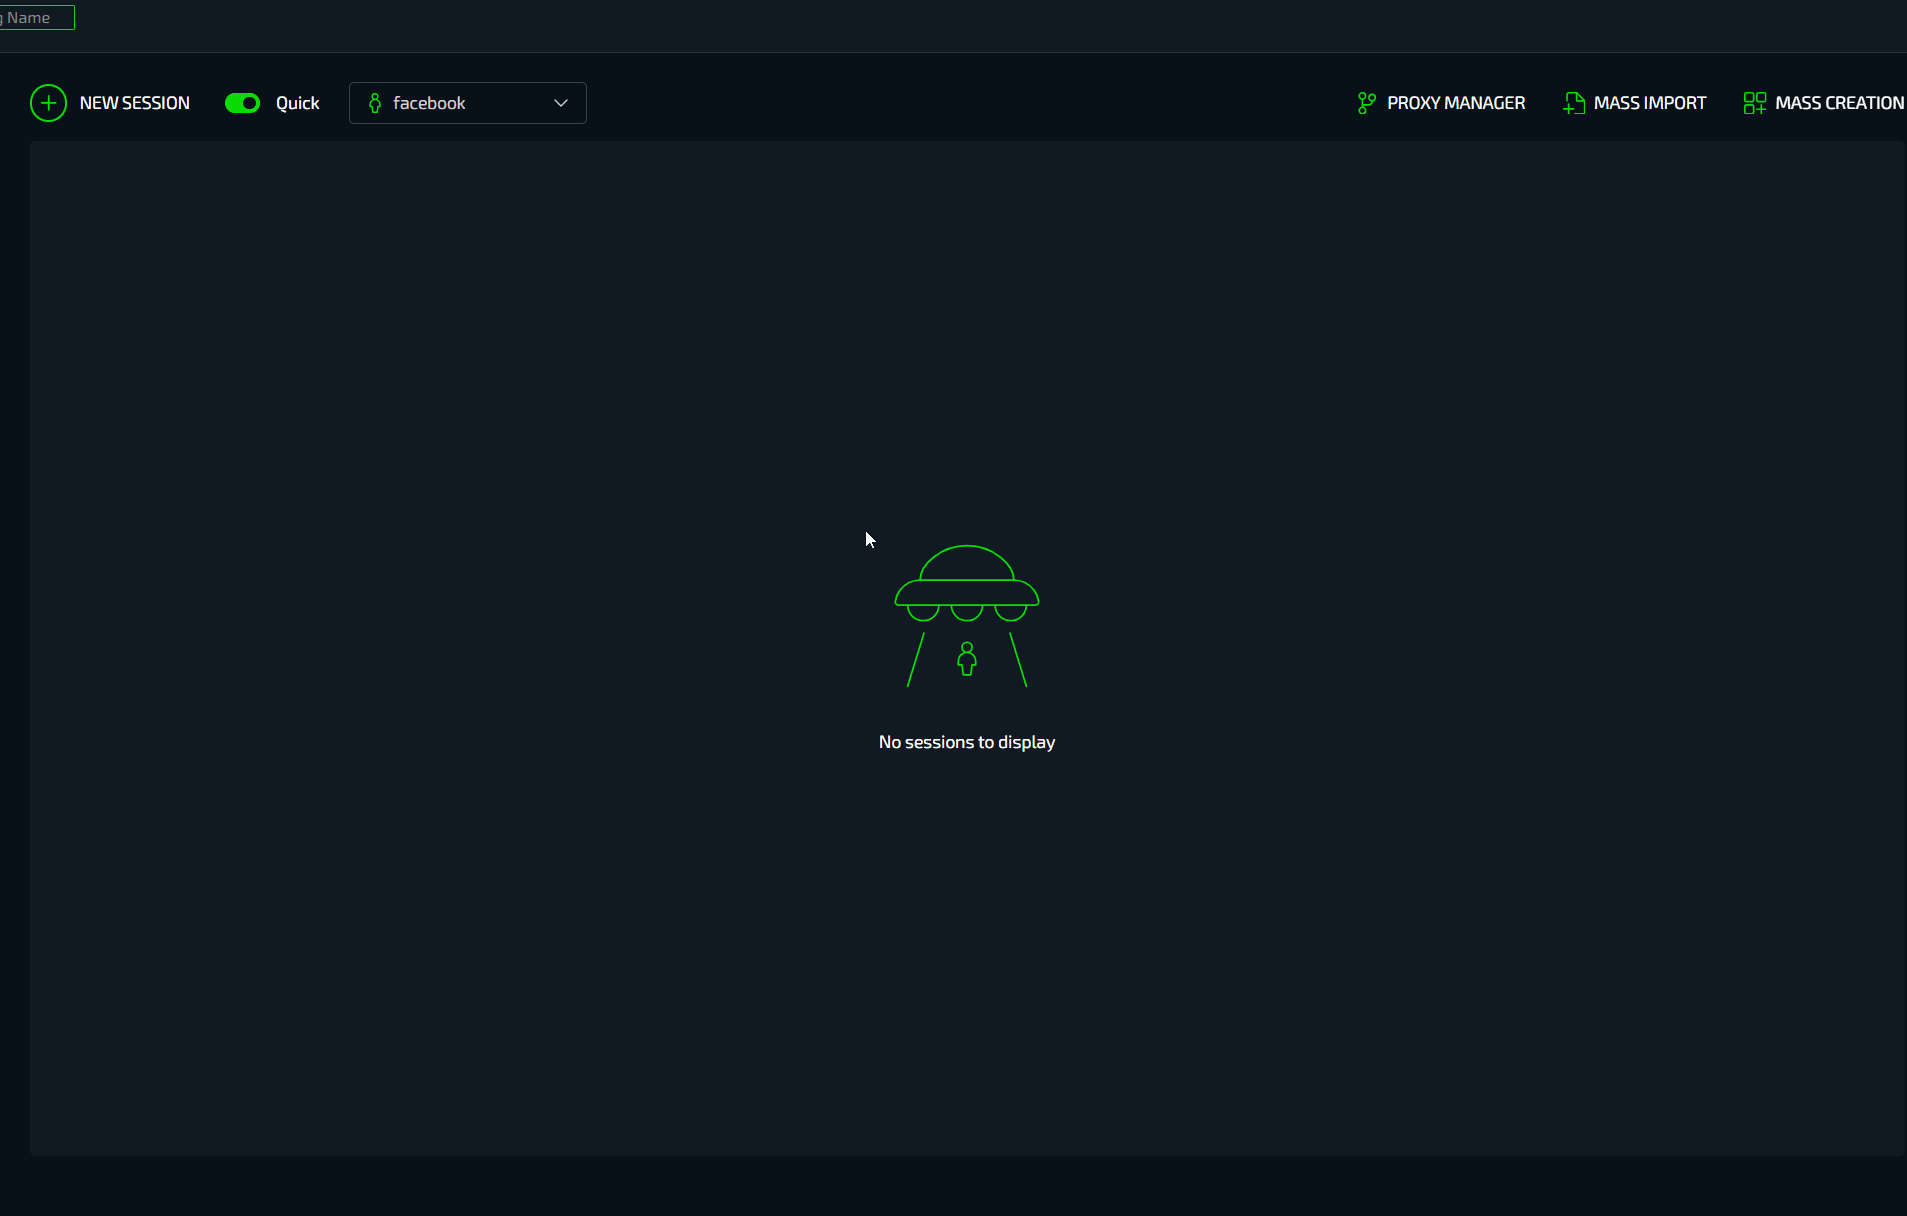Click the Proxy Manager branch icon
The image size is (1907, 1216).
[1366, 103]
